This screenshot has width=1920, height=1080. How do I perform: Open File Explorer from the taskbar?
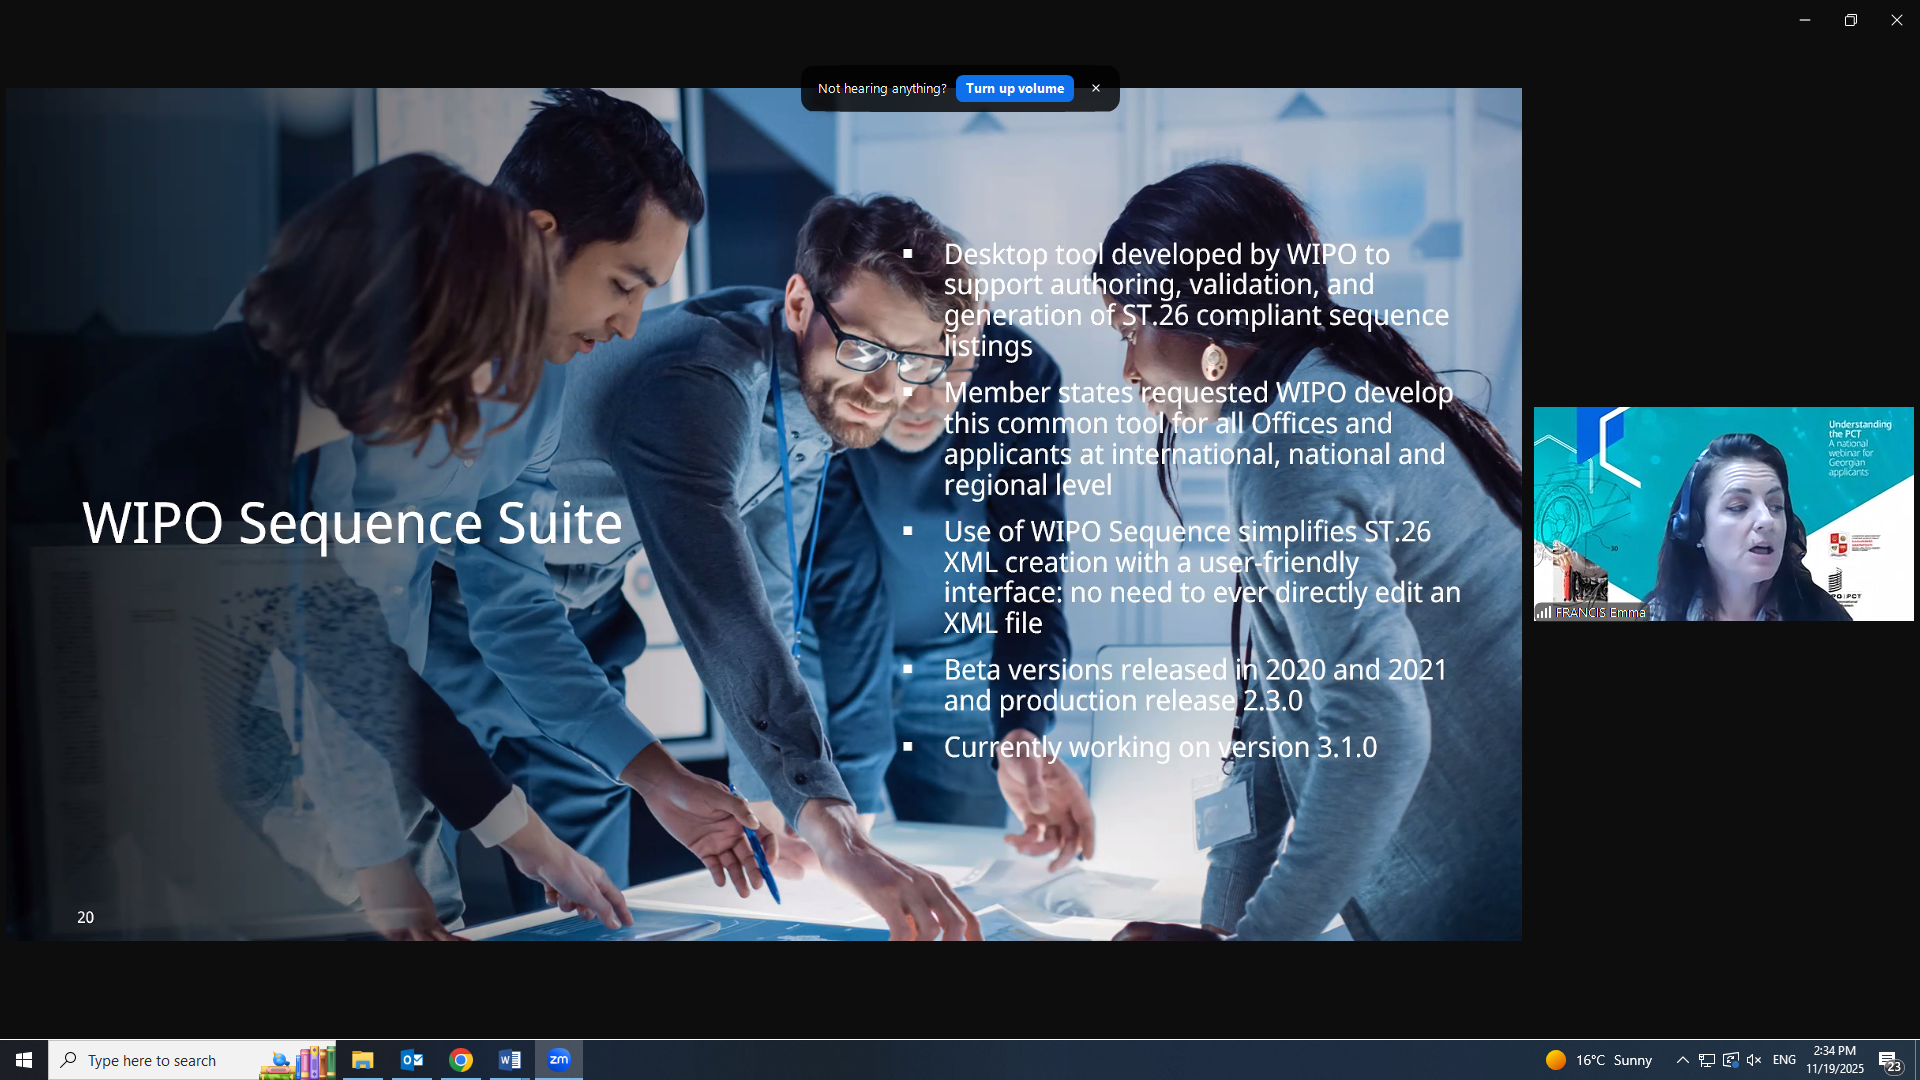click(362, 1060)
